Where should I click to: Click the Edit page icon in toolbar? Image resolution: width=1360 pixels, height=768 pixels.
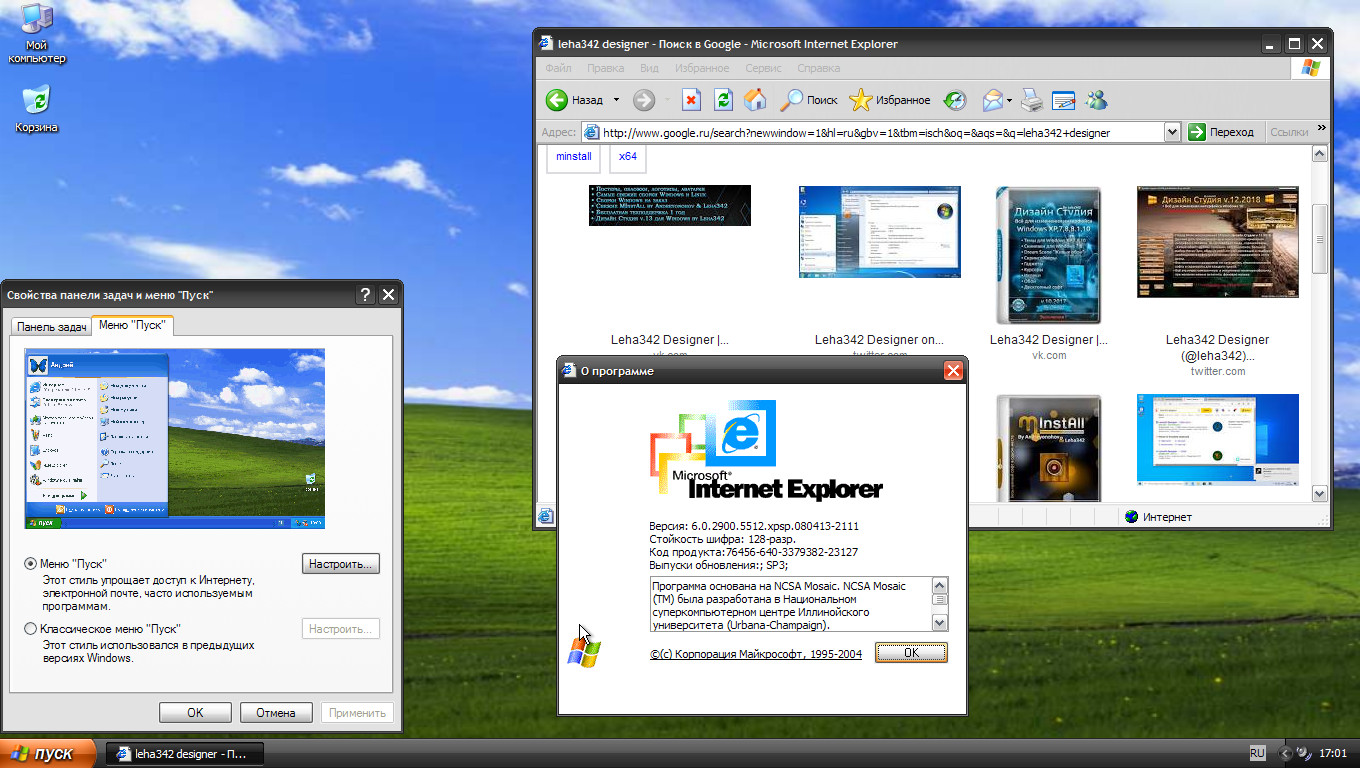coord(1063,100)
